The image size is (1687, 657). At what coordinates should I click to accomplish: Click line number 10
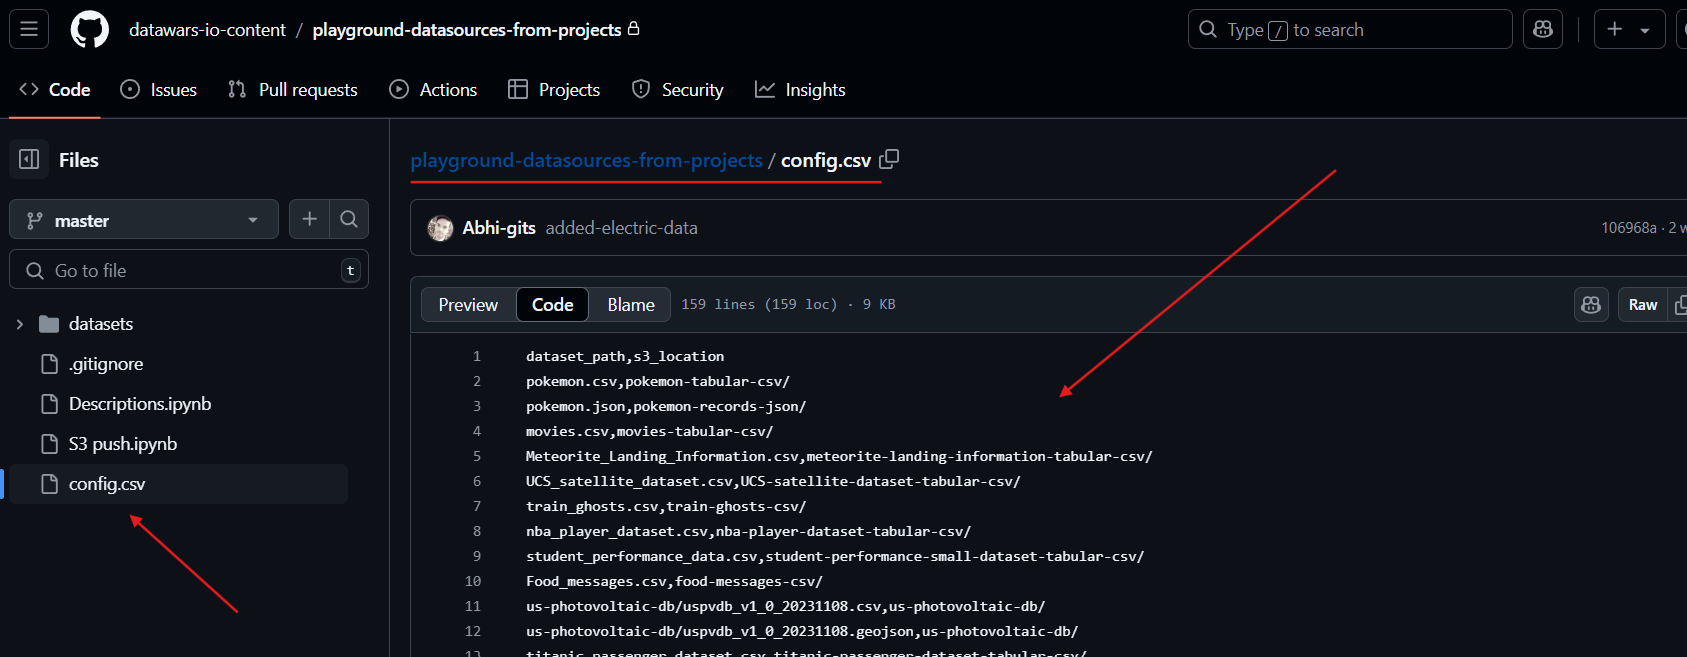click(473, 581)
